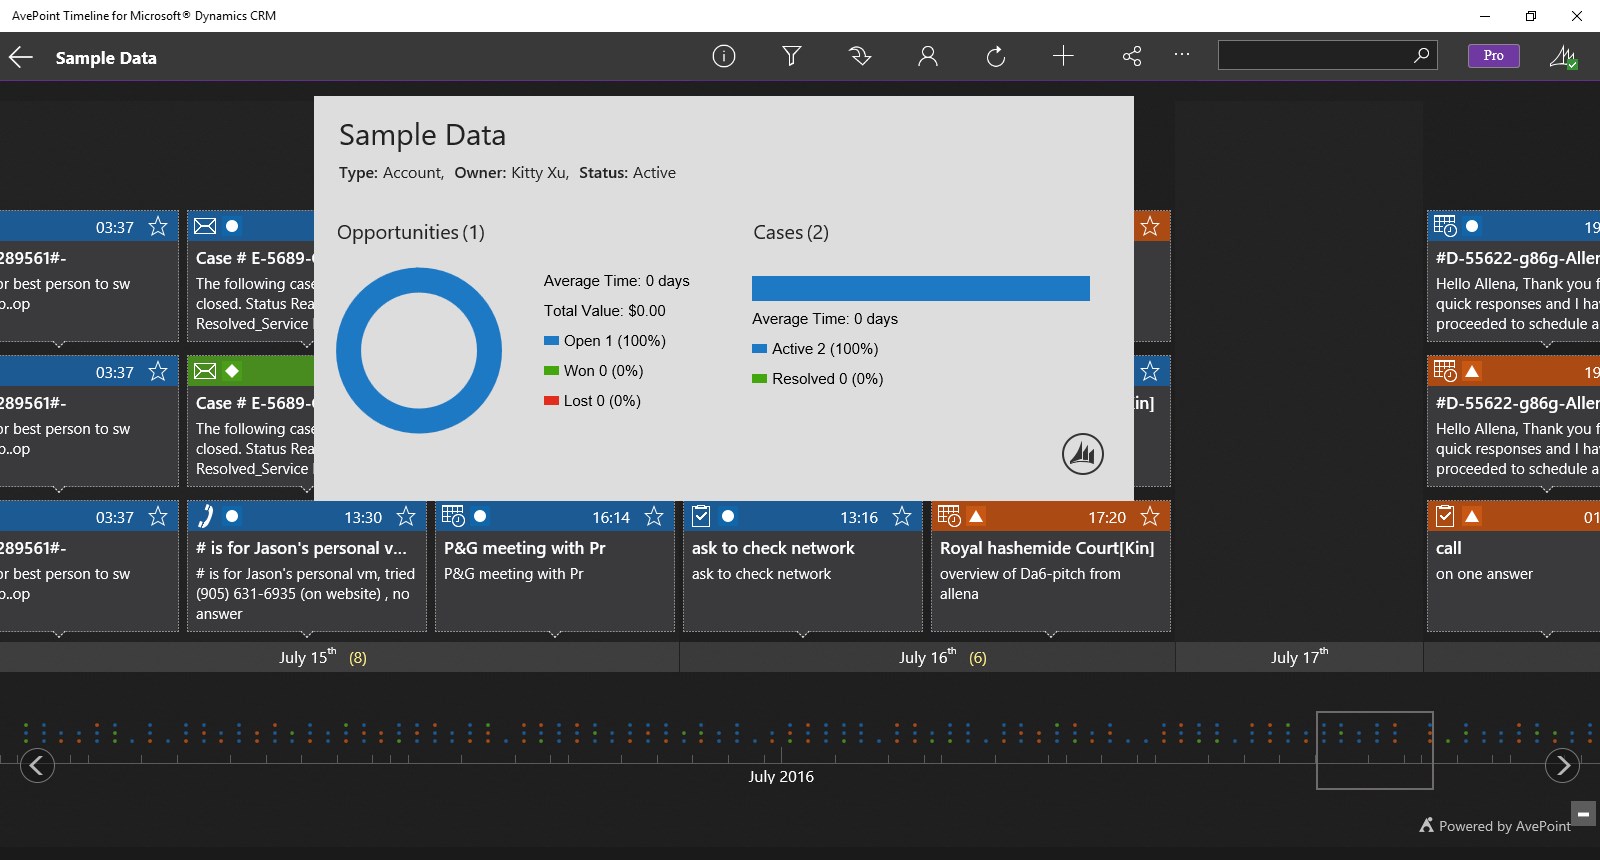Star the 'ask to check network' card
1600x860 pixels.
pyautogui.click(x=902, y=516)
